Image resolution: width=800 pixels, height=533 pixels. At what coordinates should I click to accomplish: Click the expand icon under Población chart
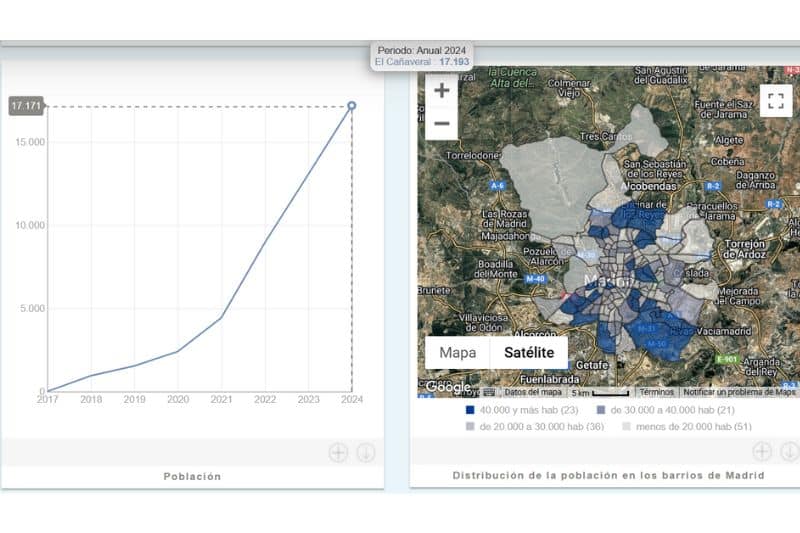[338, 452]
